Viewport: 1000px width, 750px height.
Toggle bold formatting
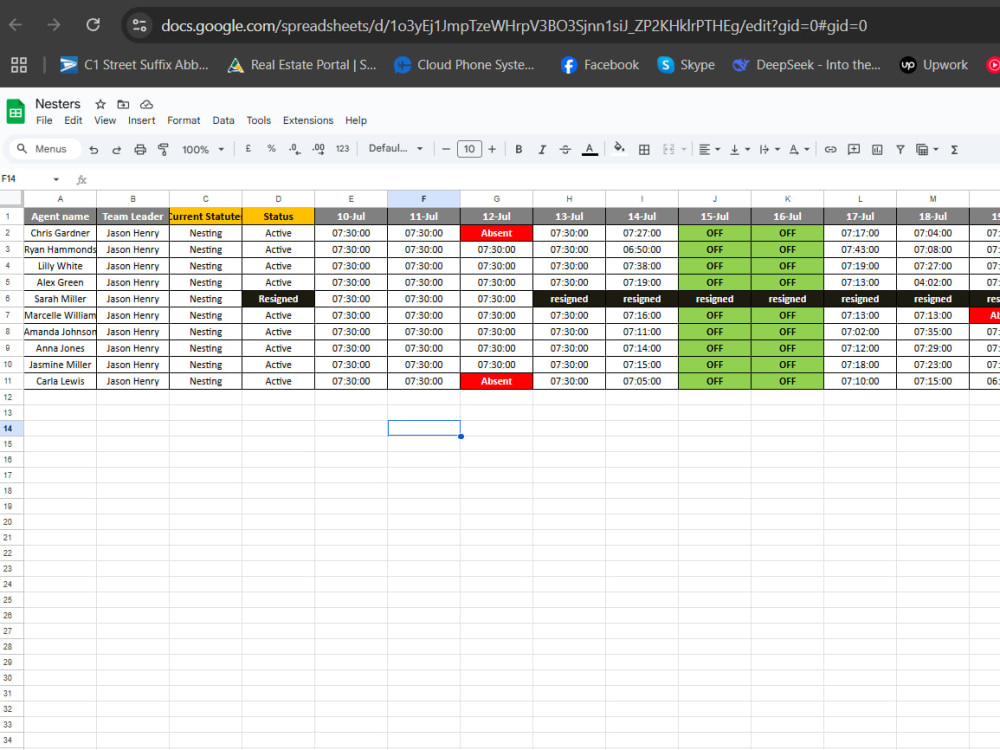[518, 149]
